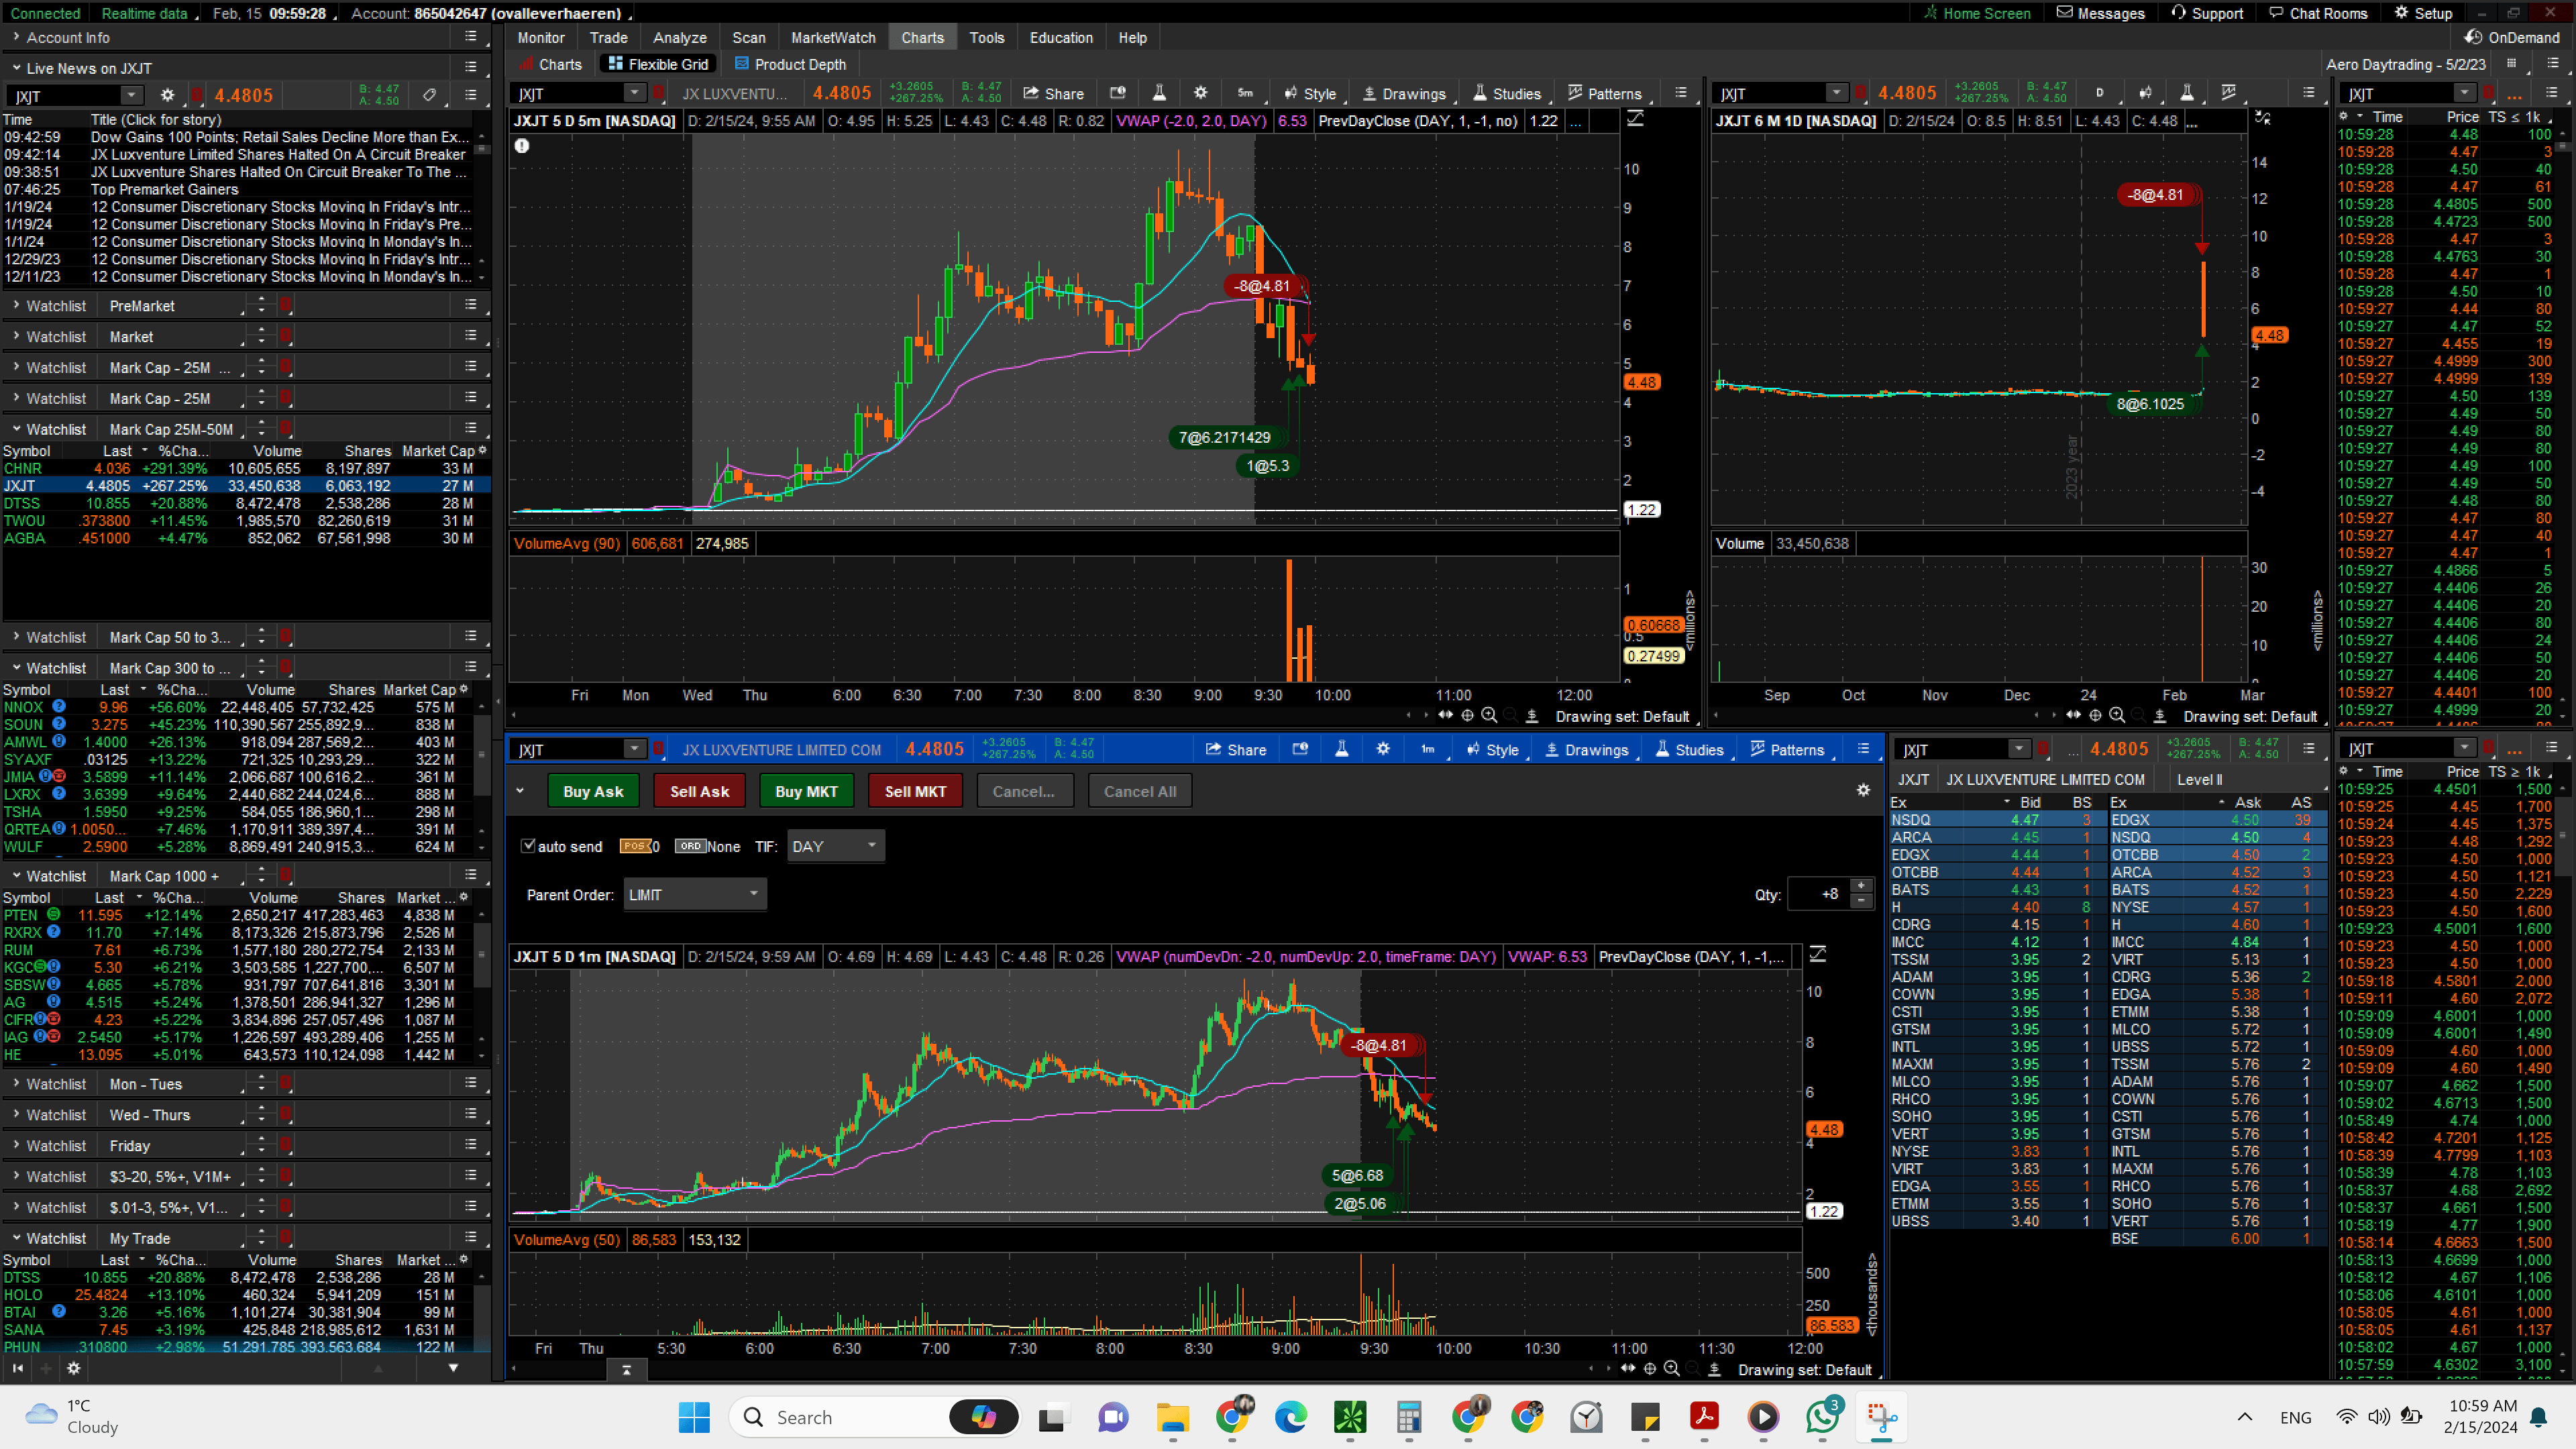Switch to the MarketWatch tab
This screenshot has height=1449, width=2576.
click(832, 37)
